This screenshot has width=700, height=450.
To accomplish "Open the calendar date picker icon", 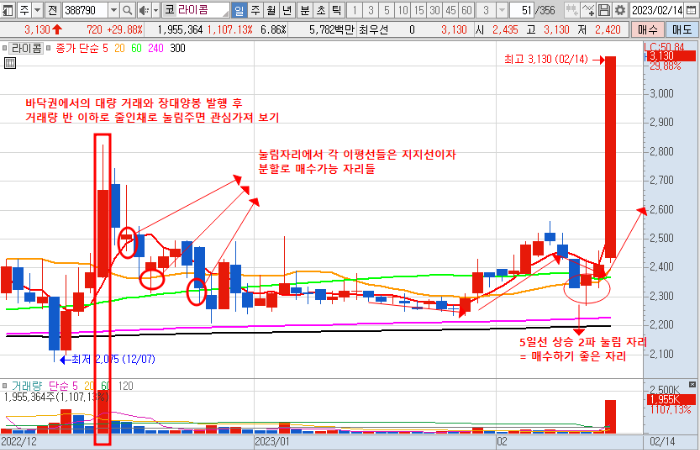I will point(692,10).
